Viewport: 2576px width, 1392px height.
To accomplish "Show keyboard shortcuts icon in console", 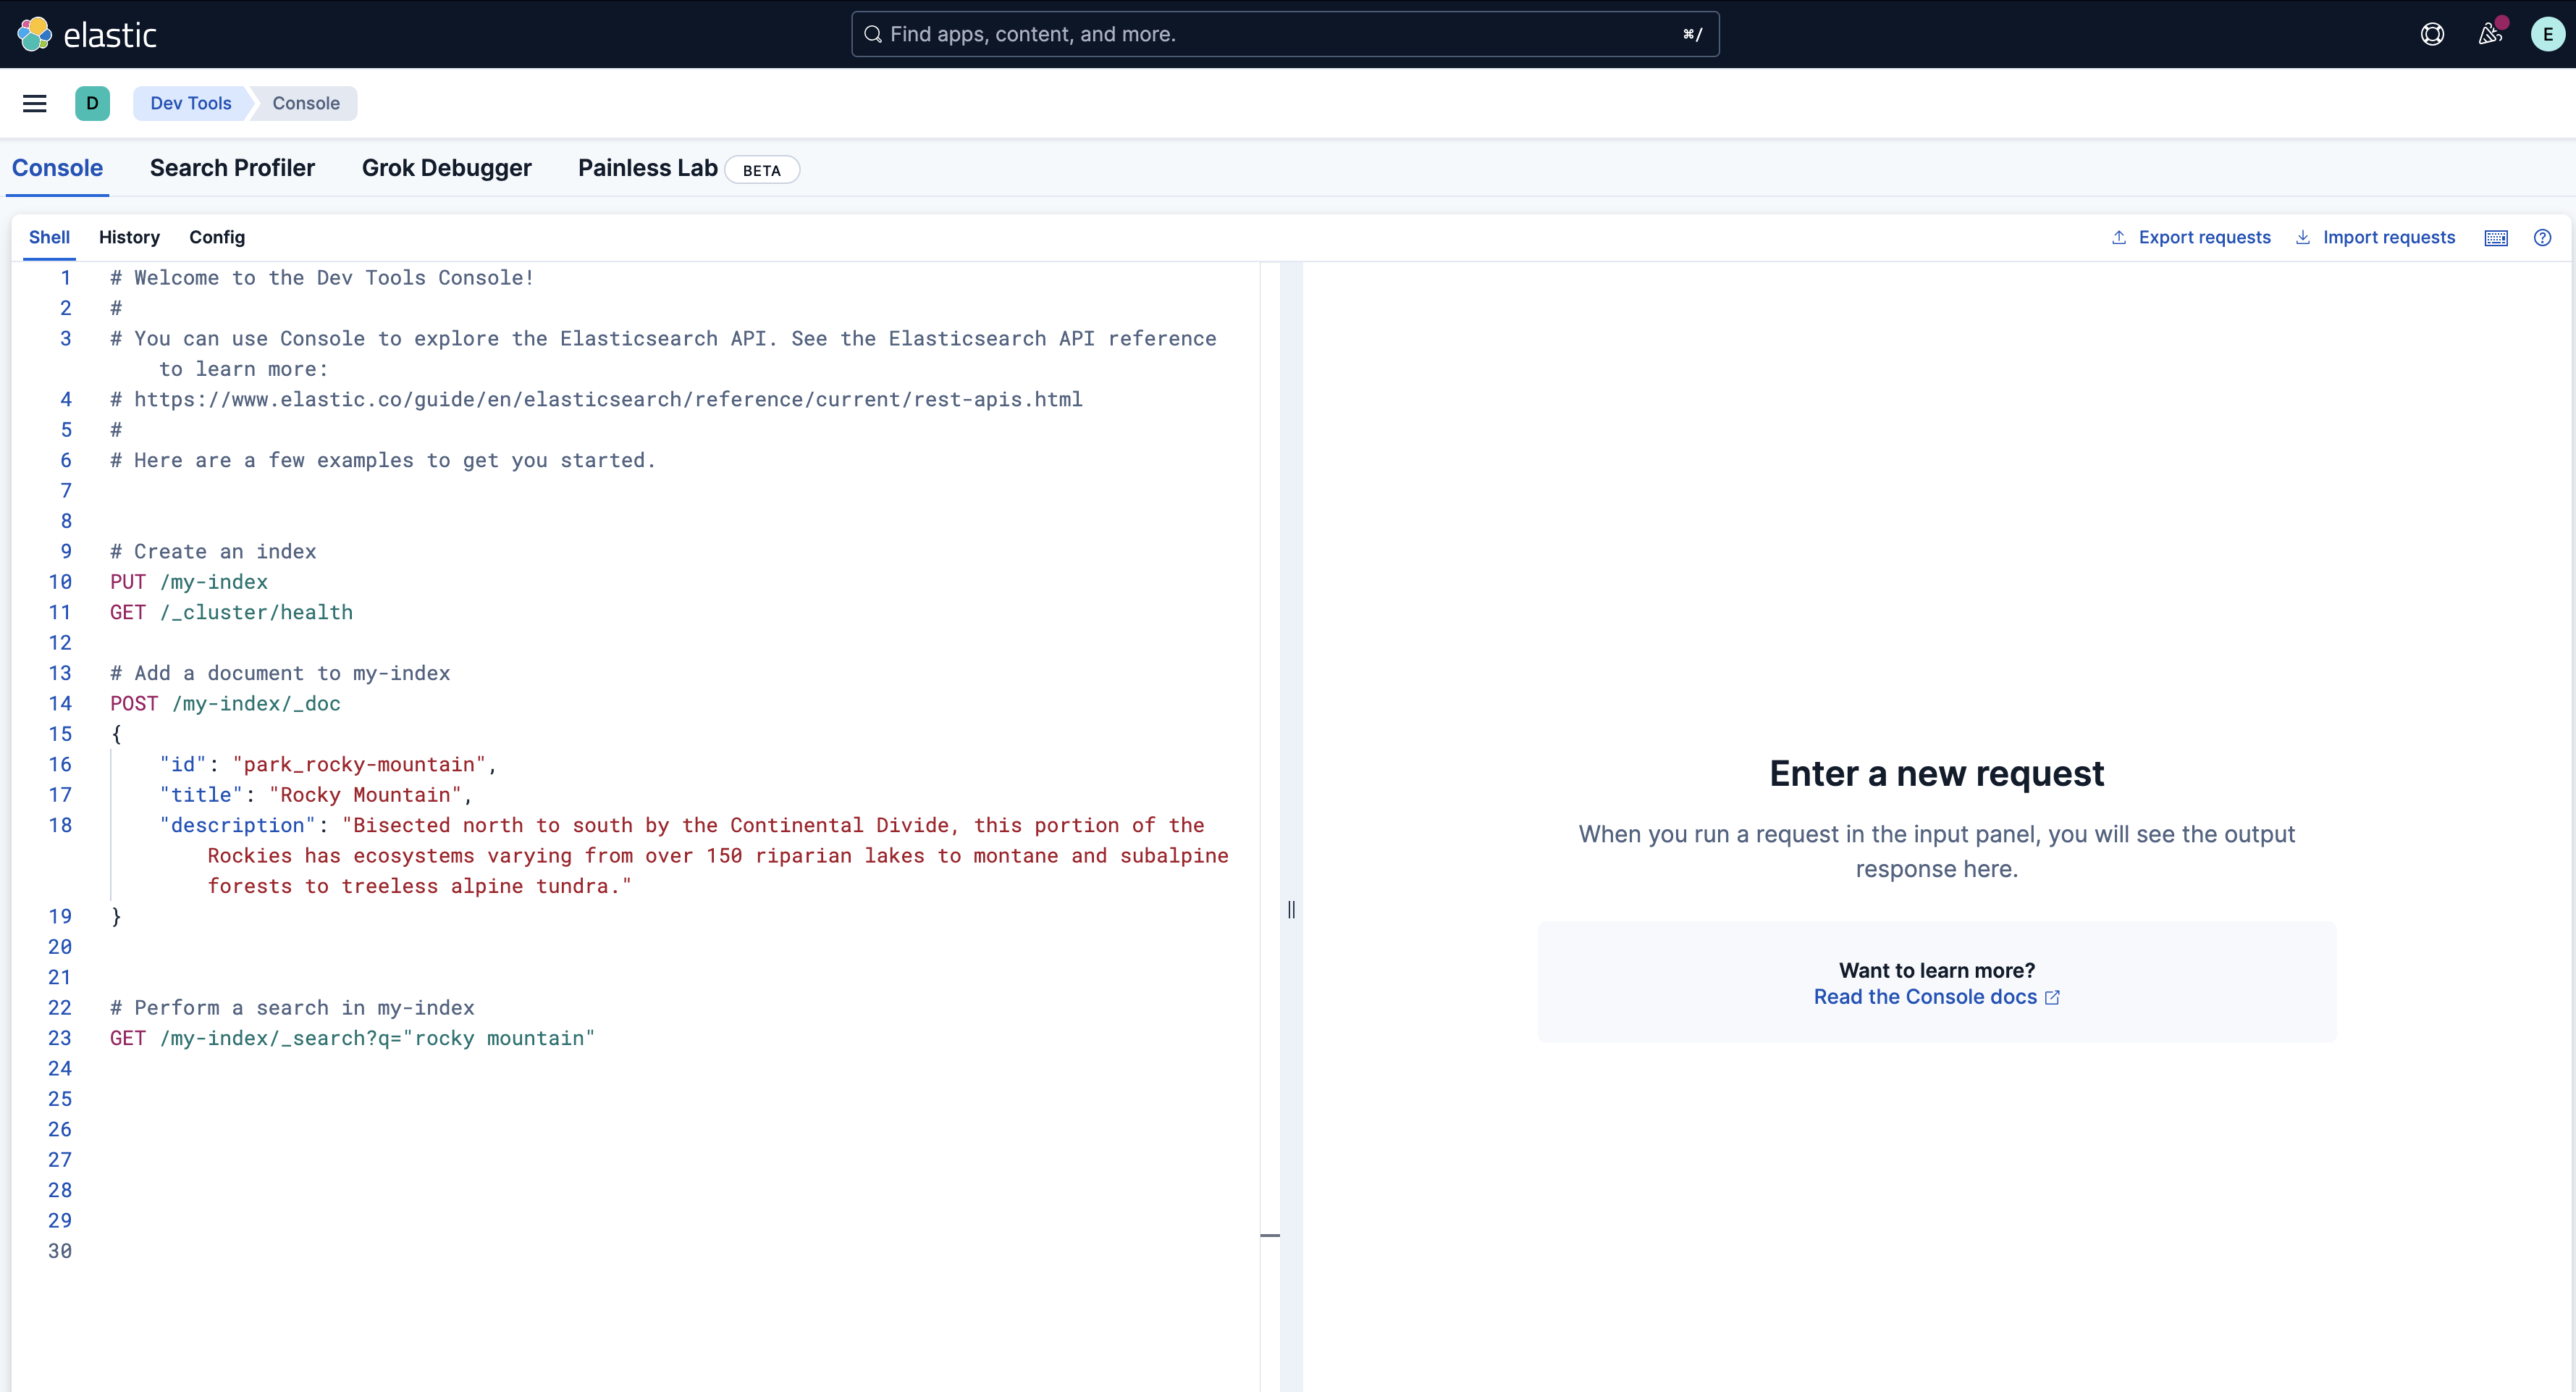I will tap(2496, 237).
